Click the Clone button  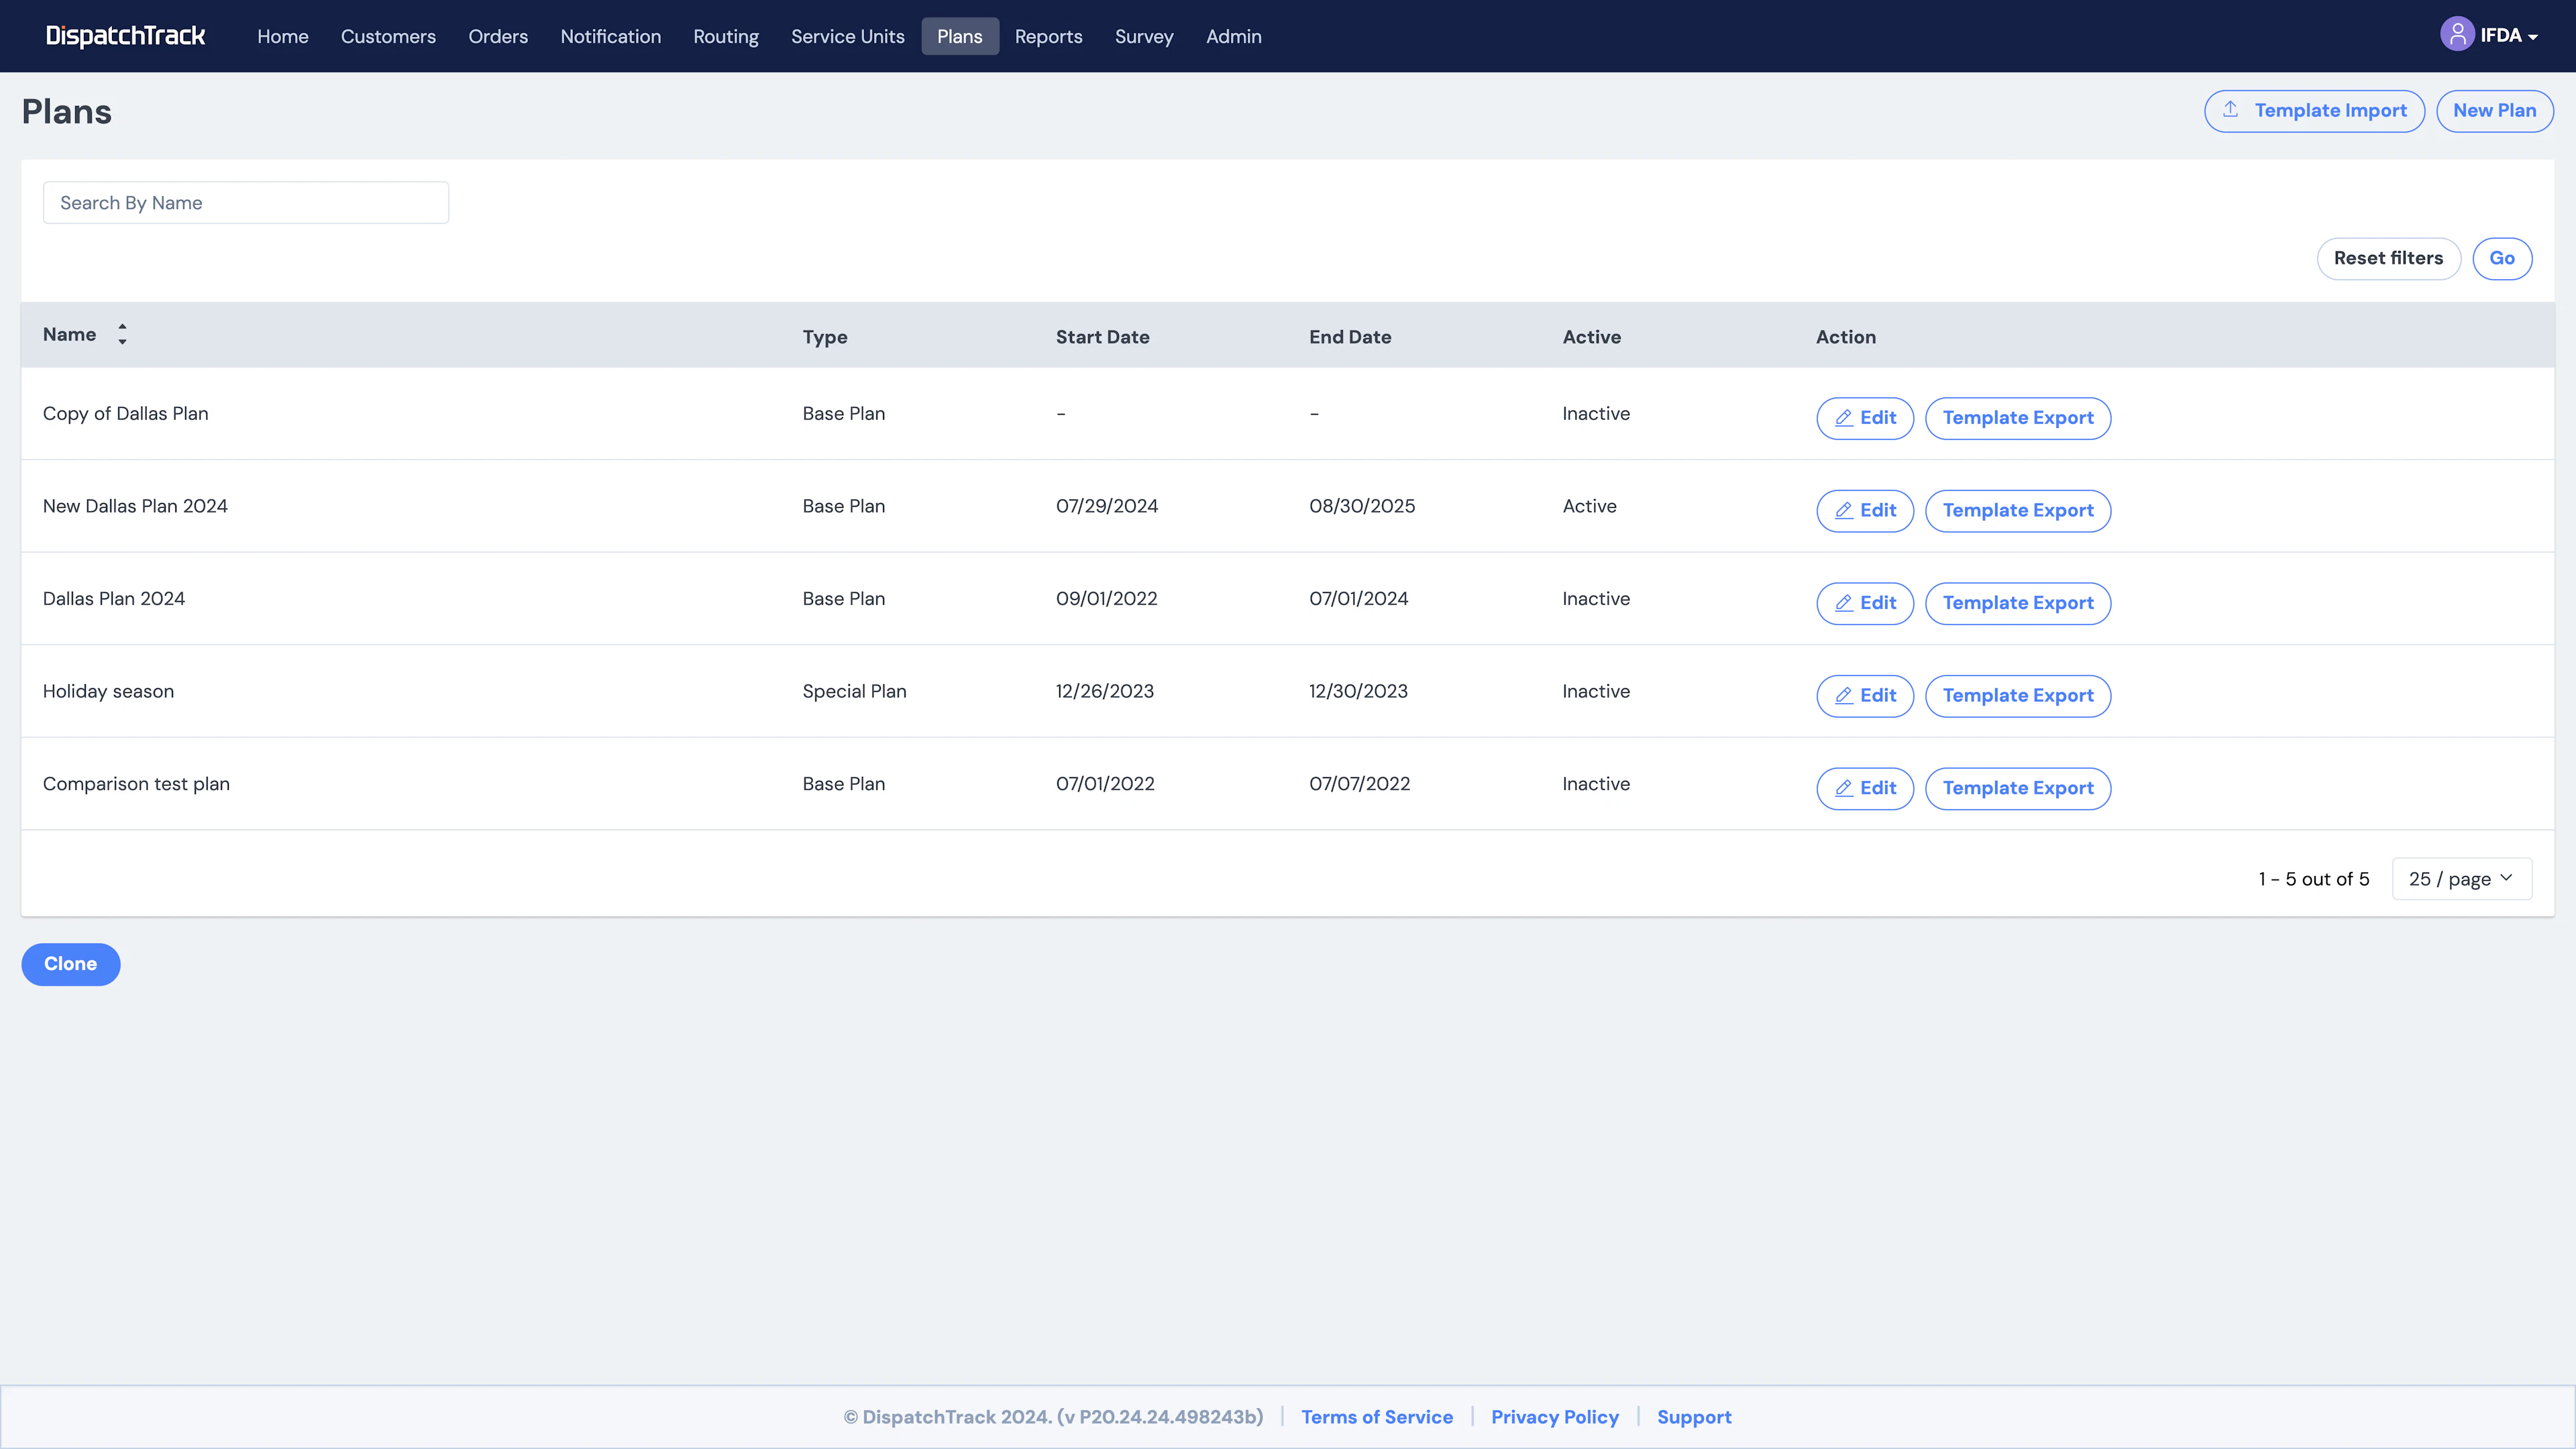click(70, 963)
